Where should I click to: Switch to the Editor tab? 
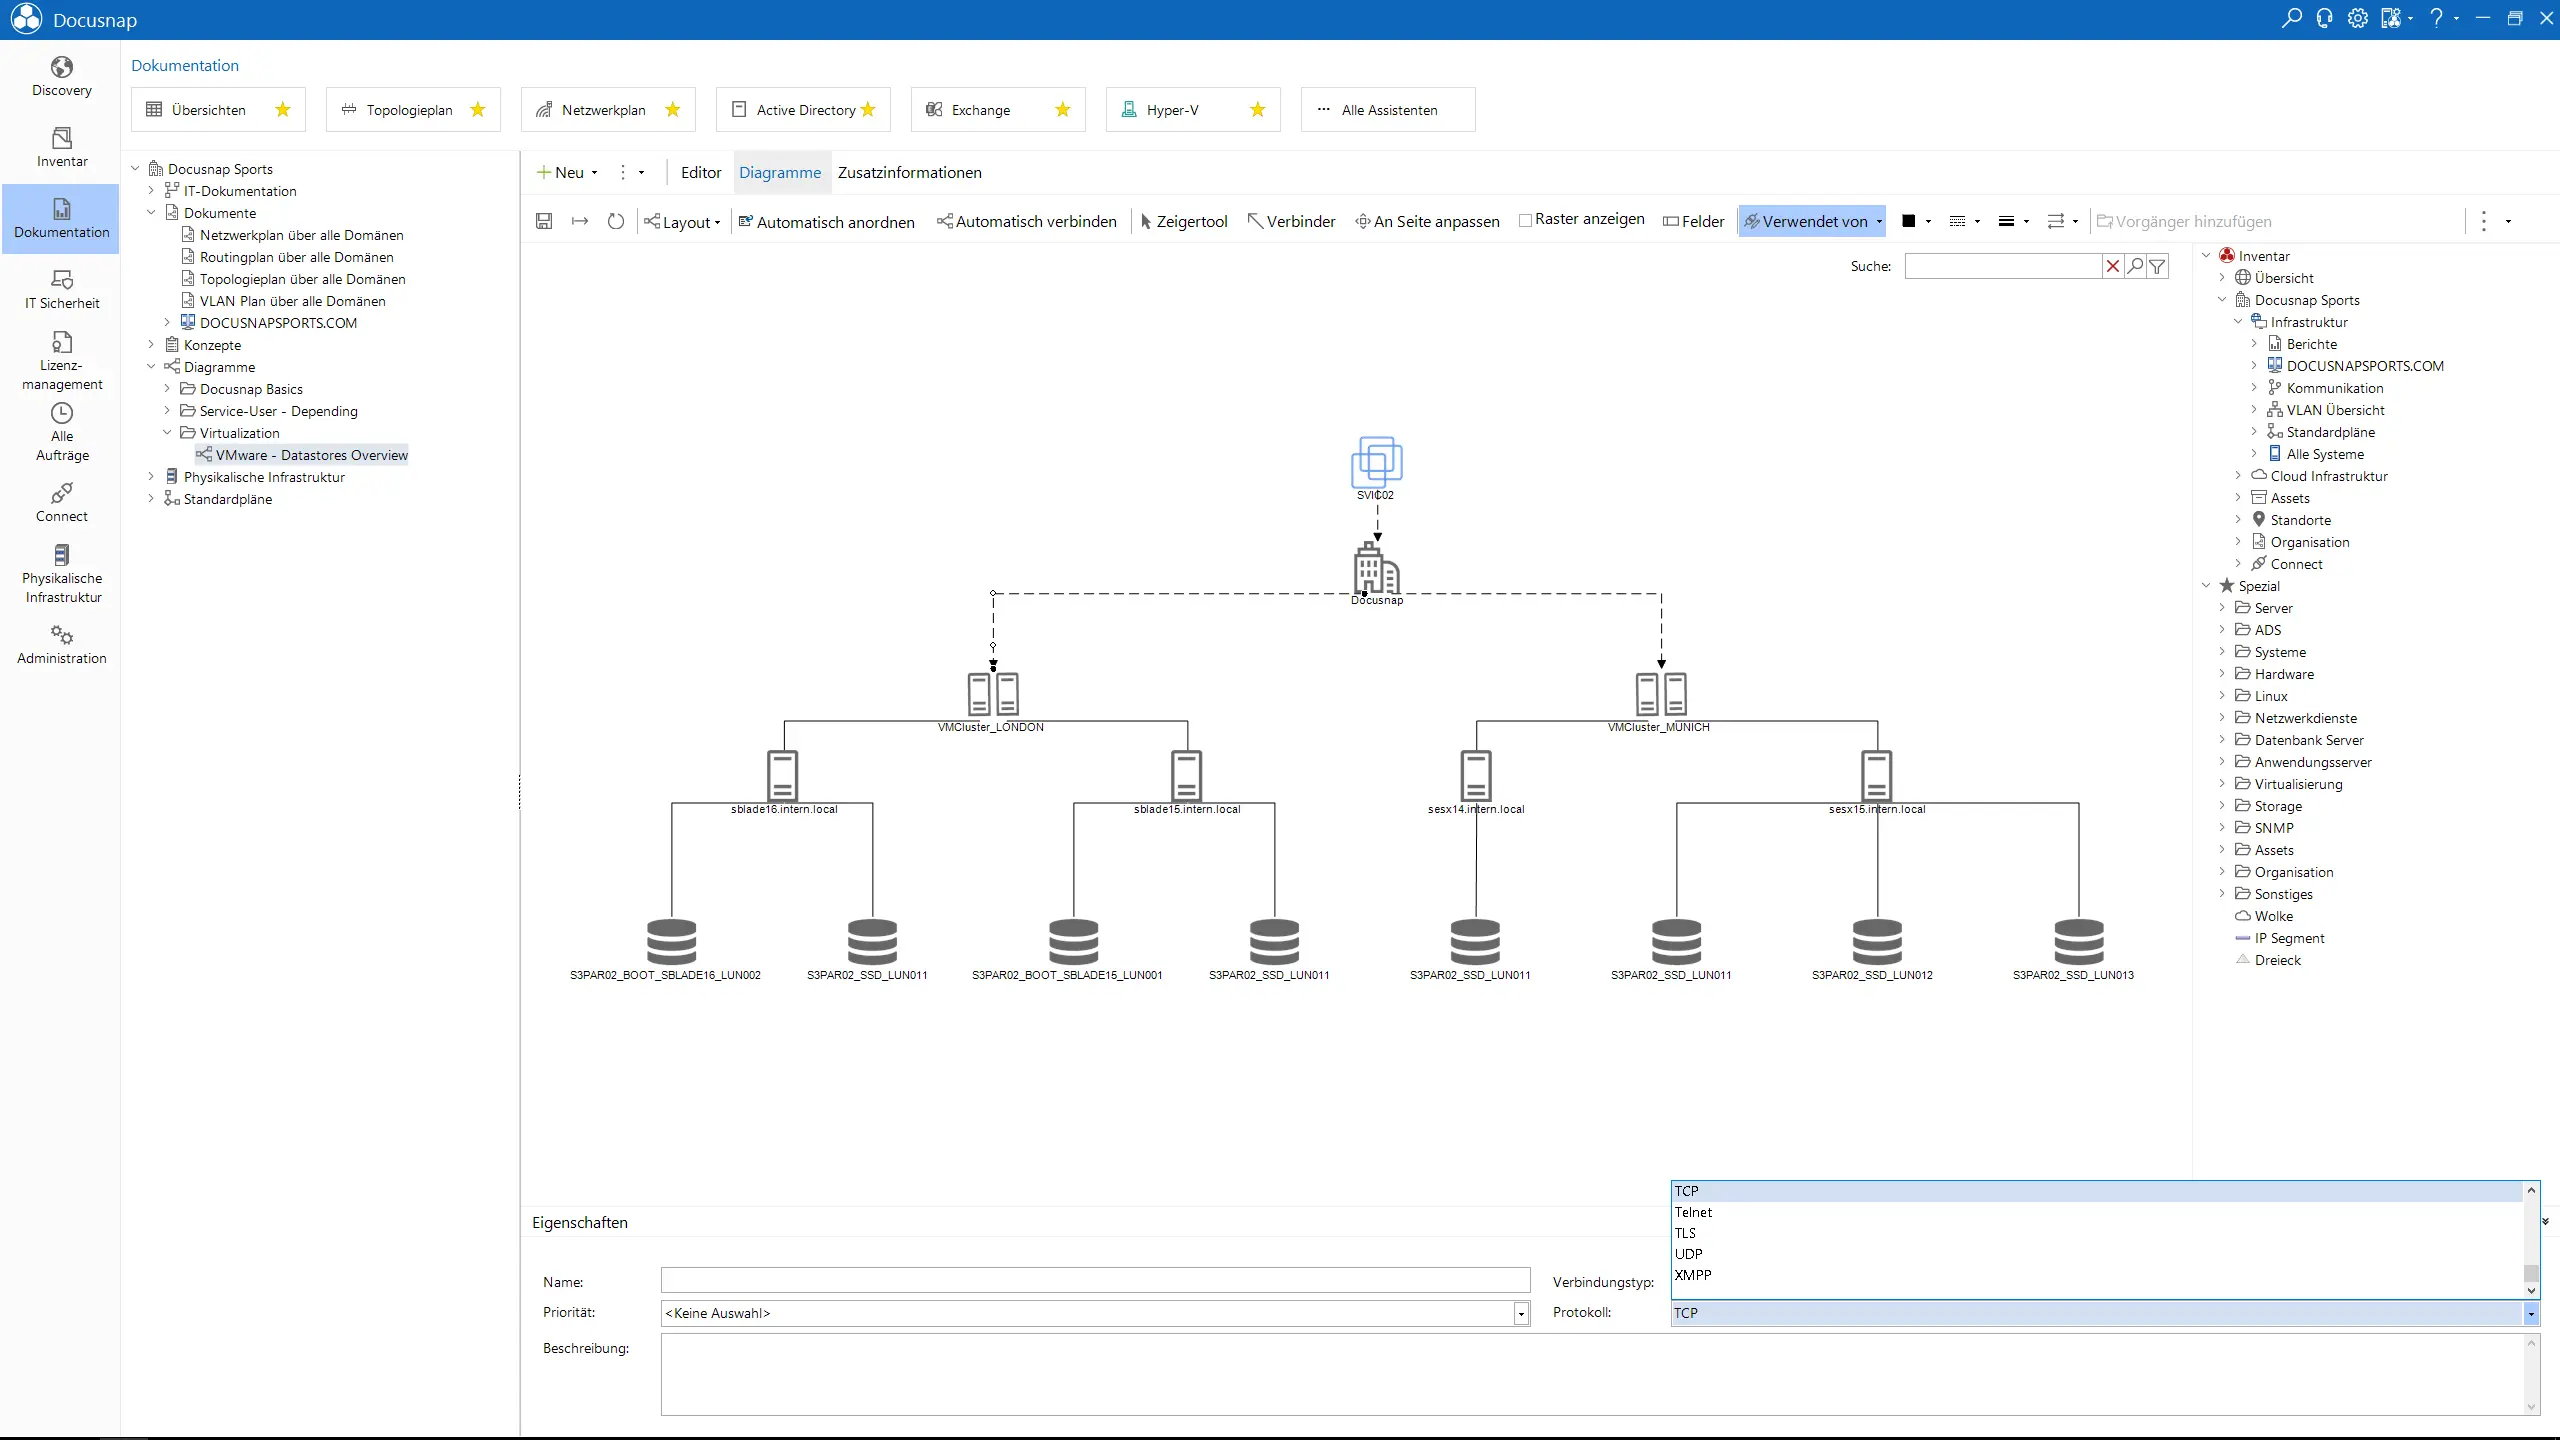pyautogui.click(x=700, y=172)
